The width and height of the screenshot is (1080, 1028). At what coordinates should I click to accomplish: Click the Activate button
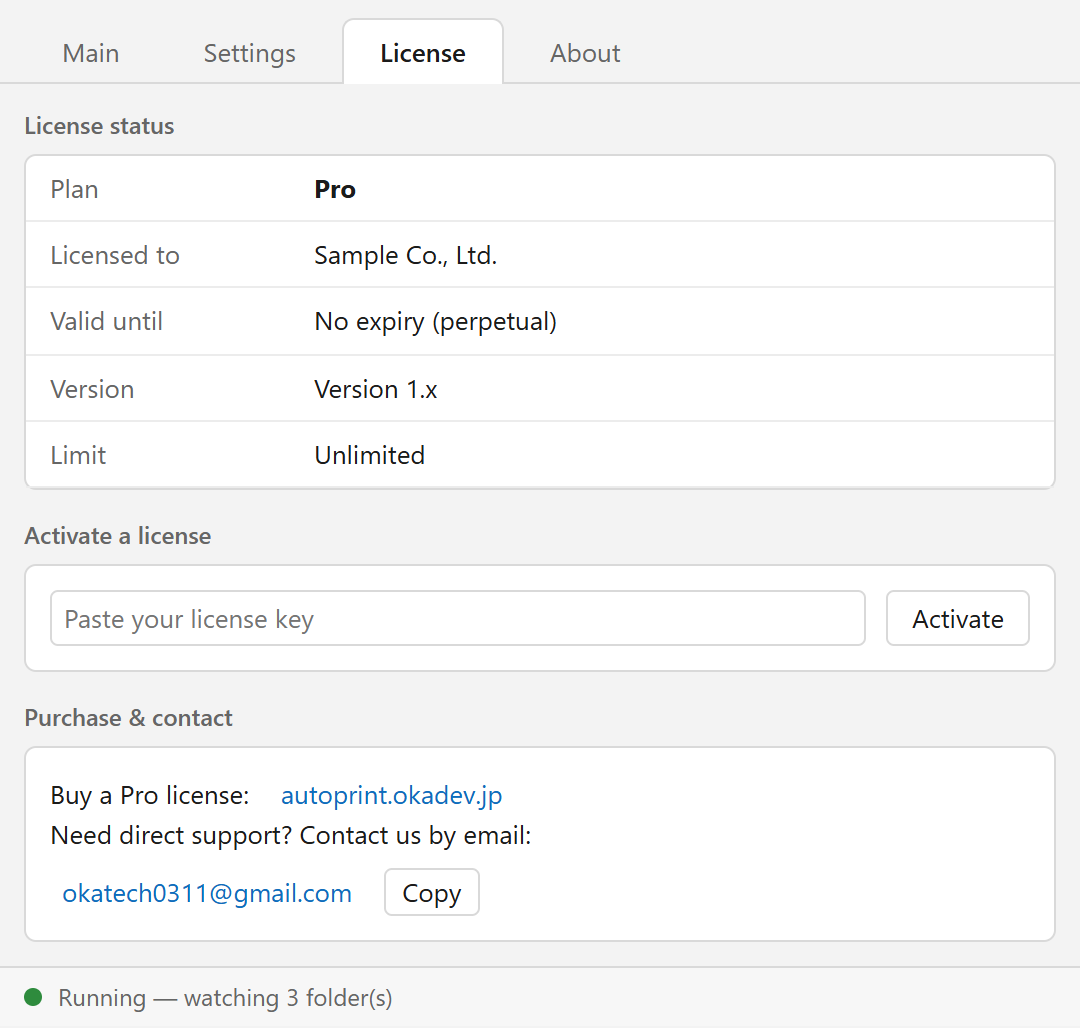click(957, 618)
